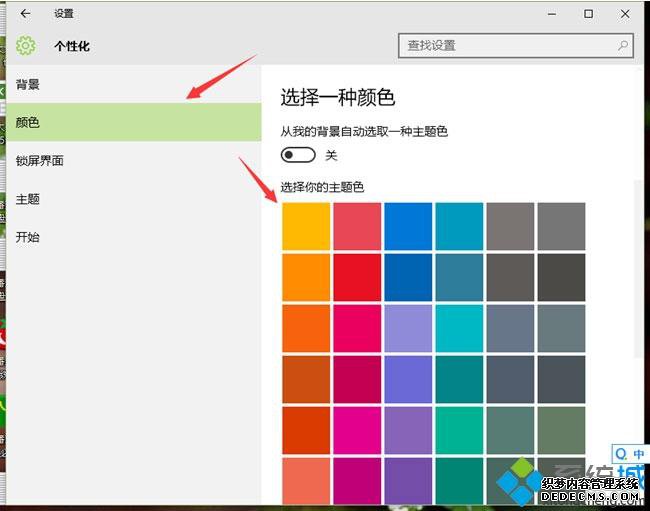Close the 设置 window

pyautogui.click(x=625, y=14)
